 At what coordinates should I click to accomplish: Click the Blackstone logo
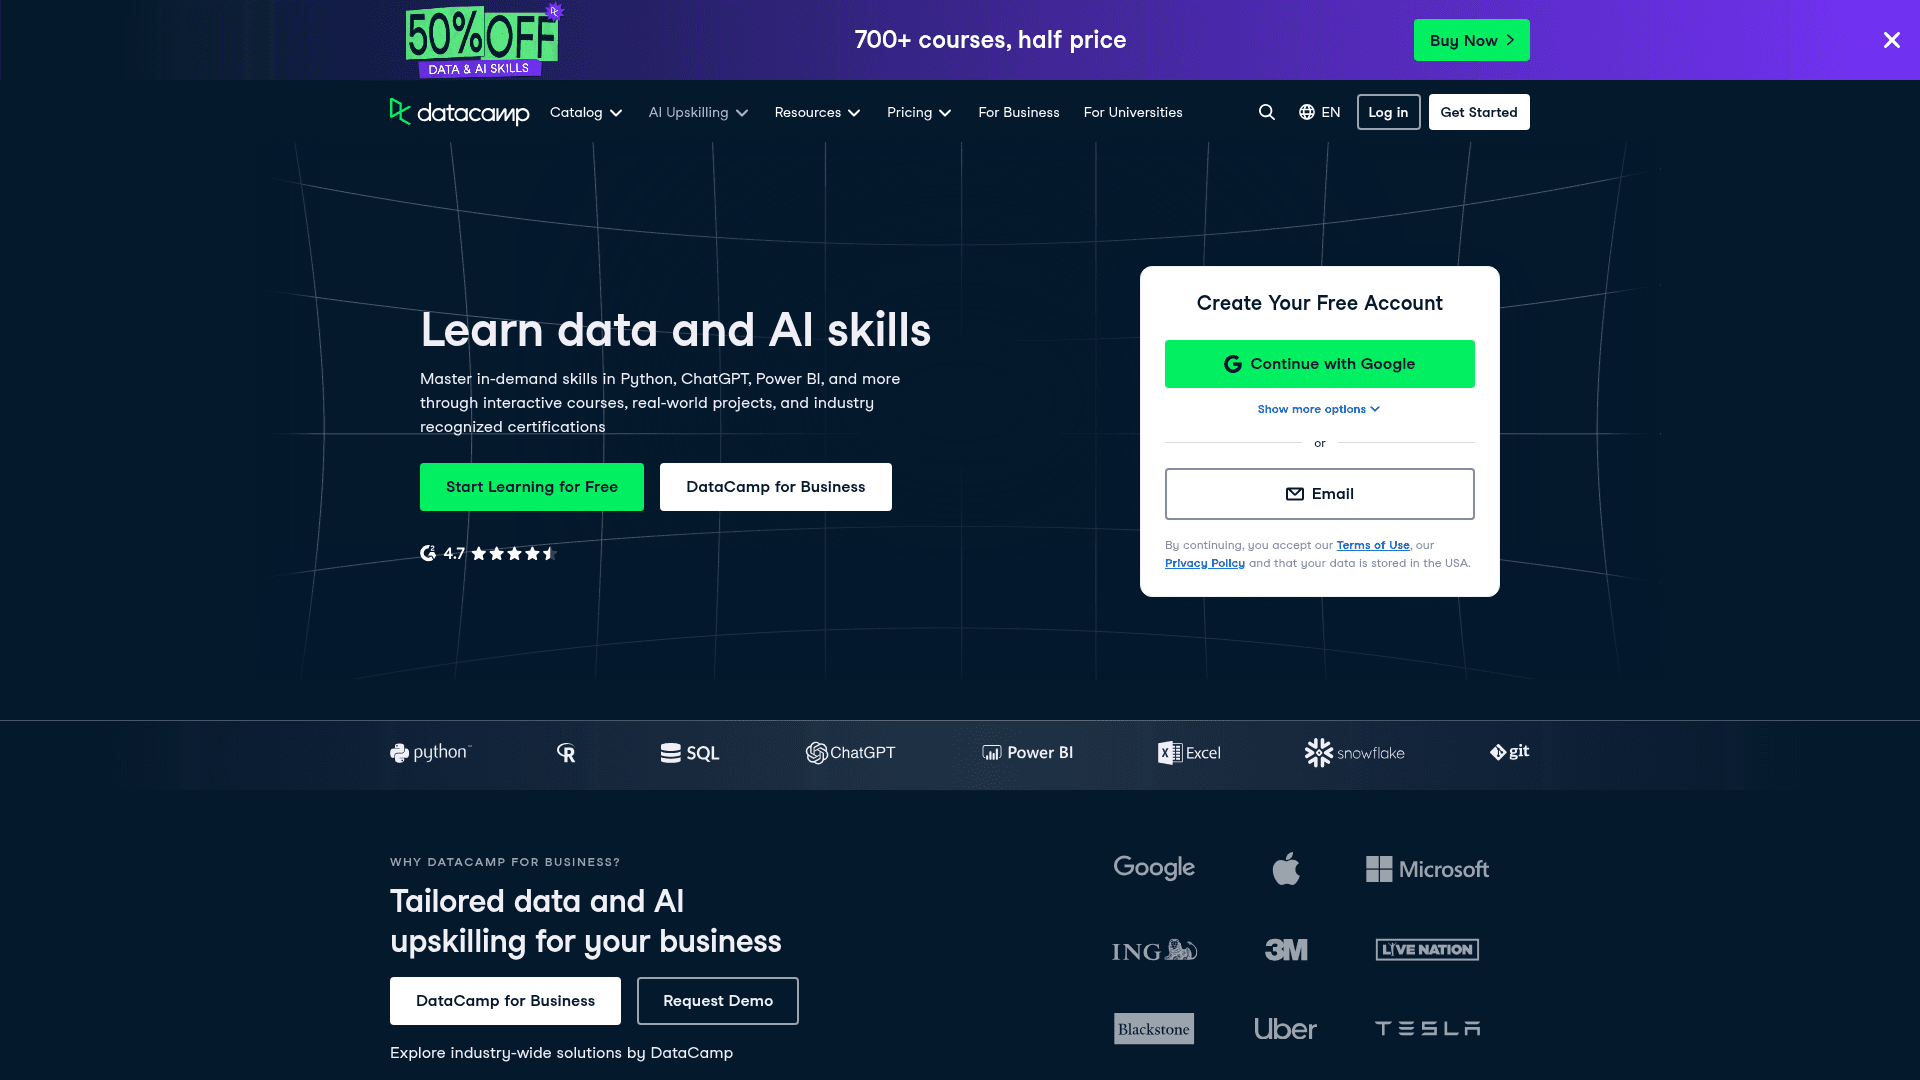coord(1154,1029)
